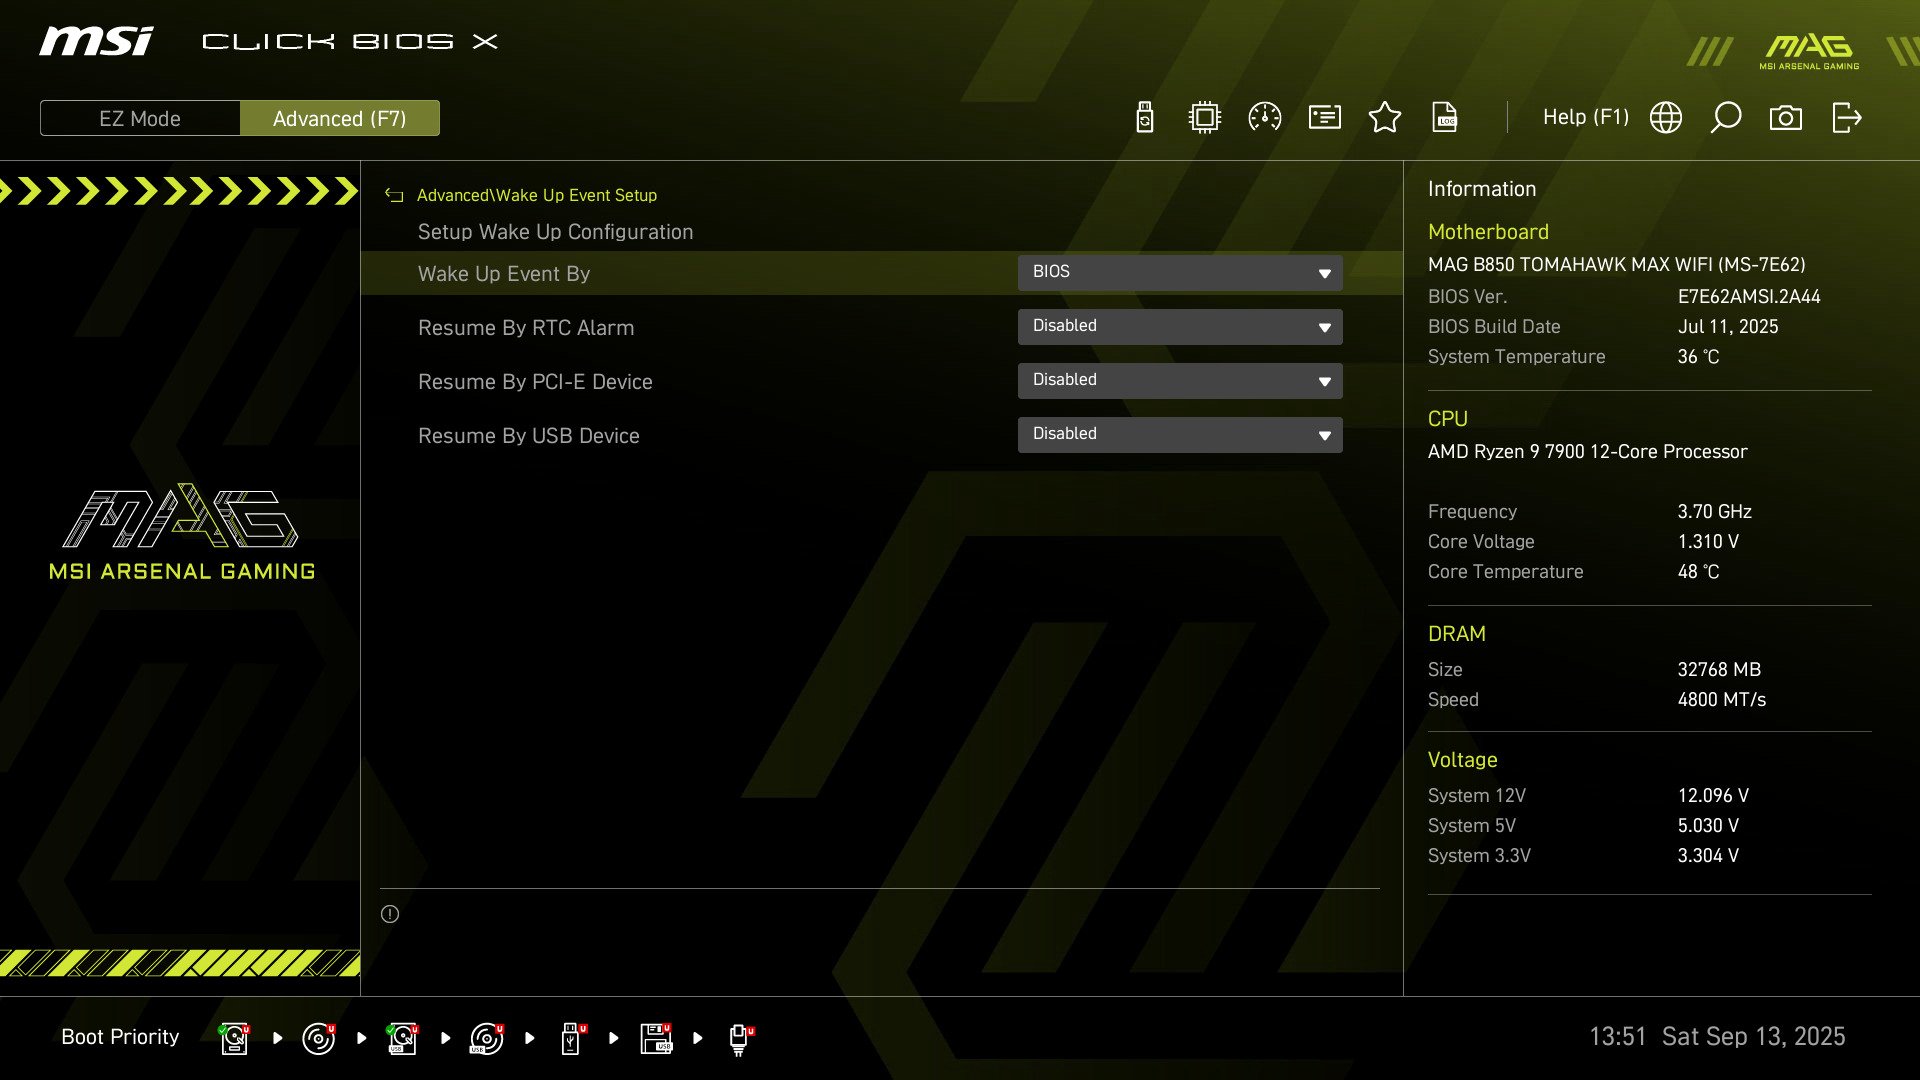Select the network boot device icon

coord(740,1038)
